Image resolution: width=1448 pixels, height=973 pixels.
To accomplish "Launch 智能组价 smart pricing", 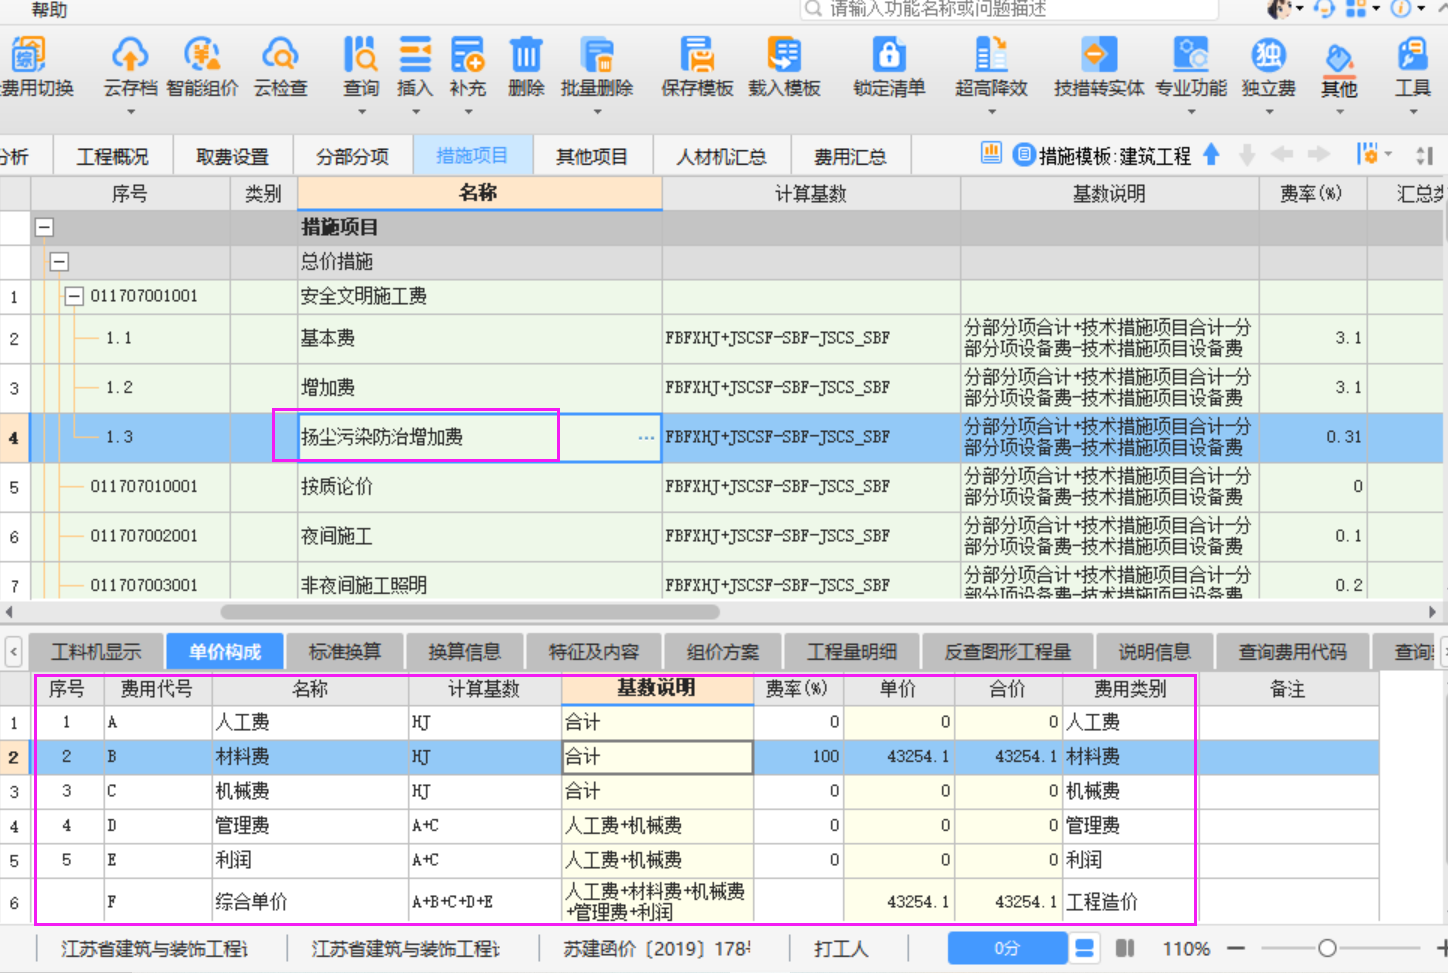I will [x=202, y=67].
